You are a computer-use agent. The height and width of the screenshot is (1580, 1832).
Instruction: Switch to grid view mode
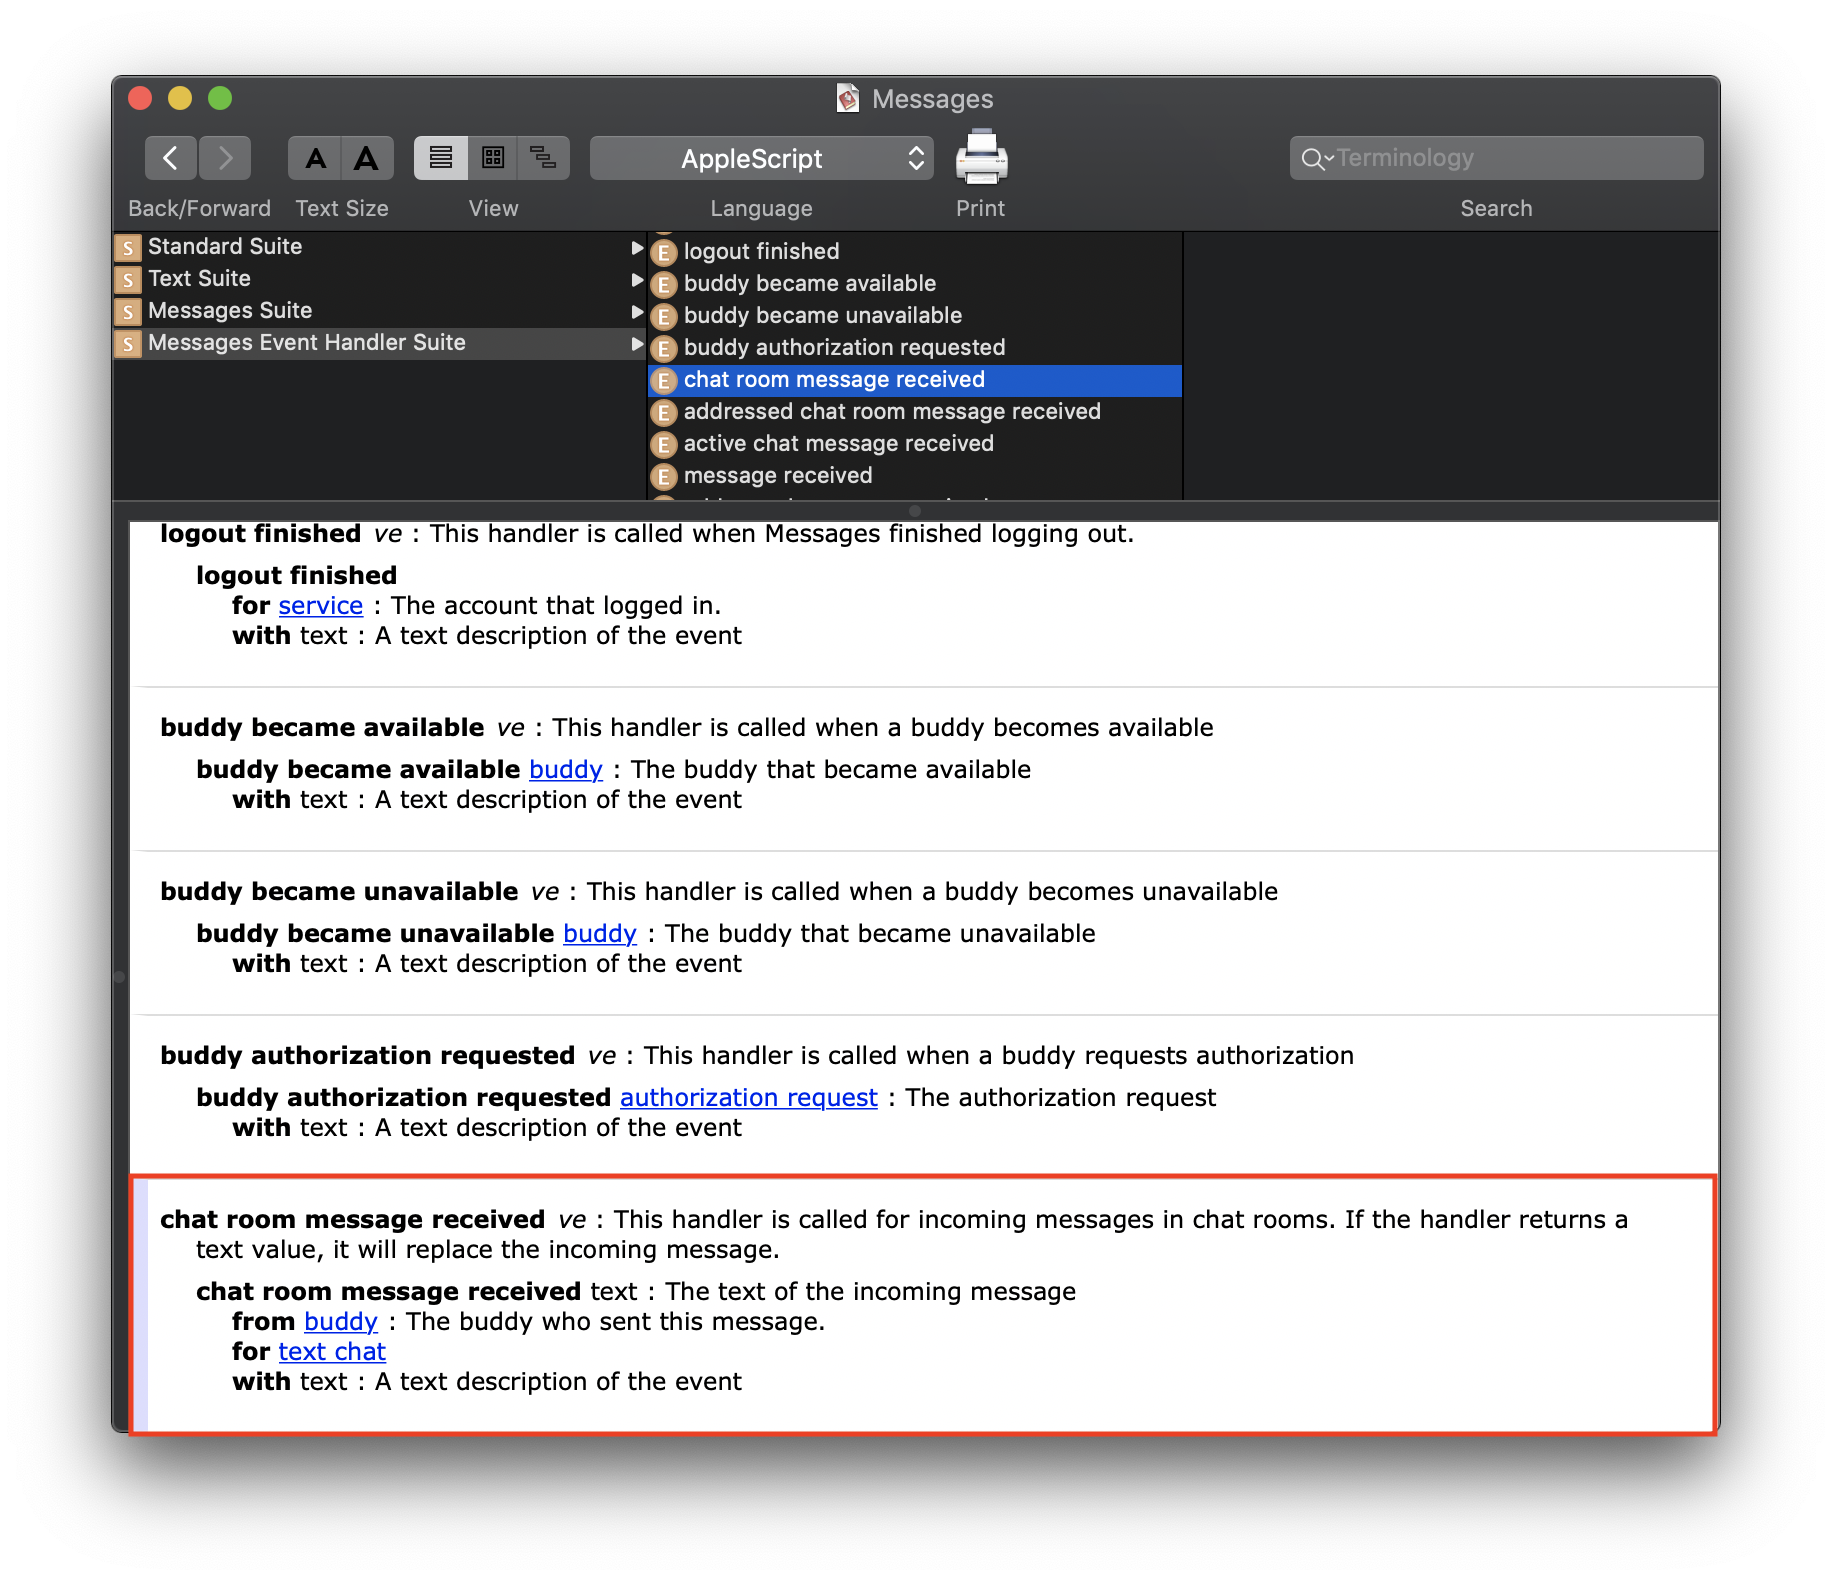pyautogui.click(x=493, y=158)
